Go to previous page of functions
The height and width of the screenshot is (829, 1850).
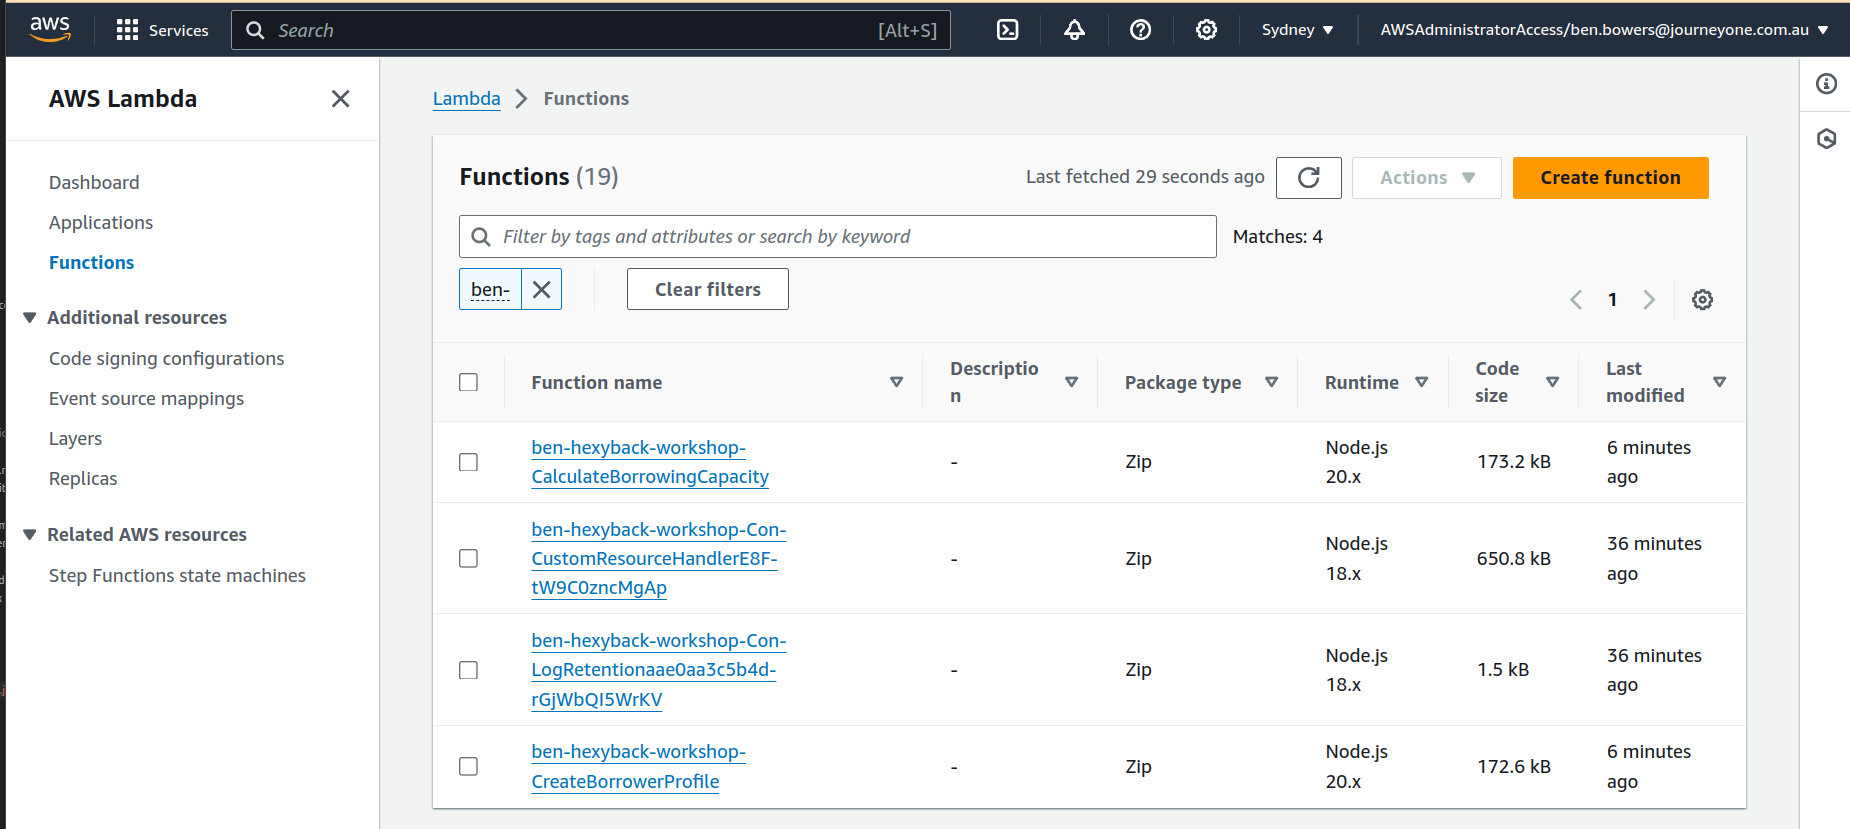[1576, 300]
